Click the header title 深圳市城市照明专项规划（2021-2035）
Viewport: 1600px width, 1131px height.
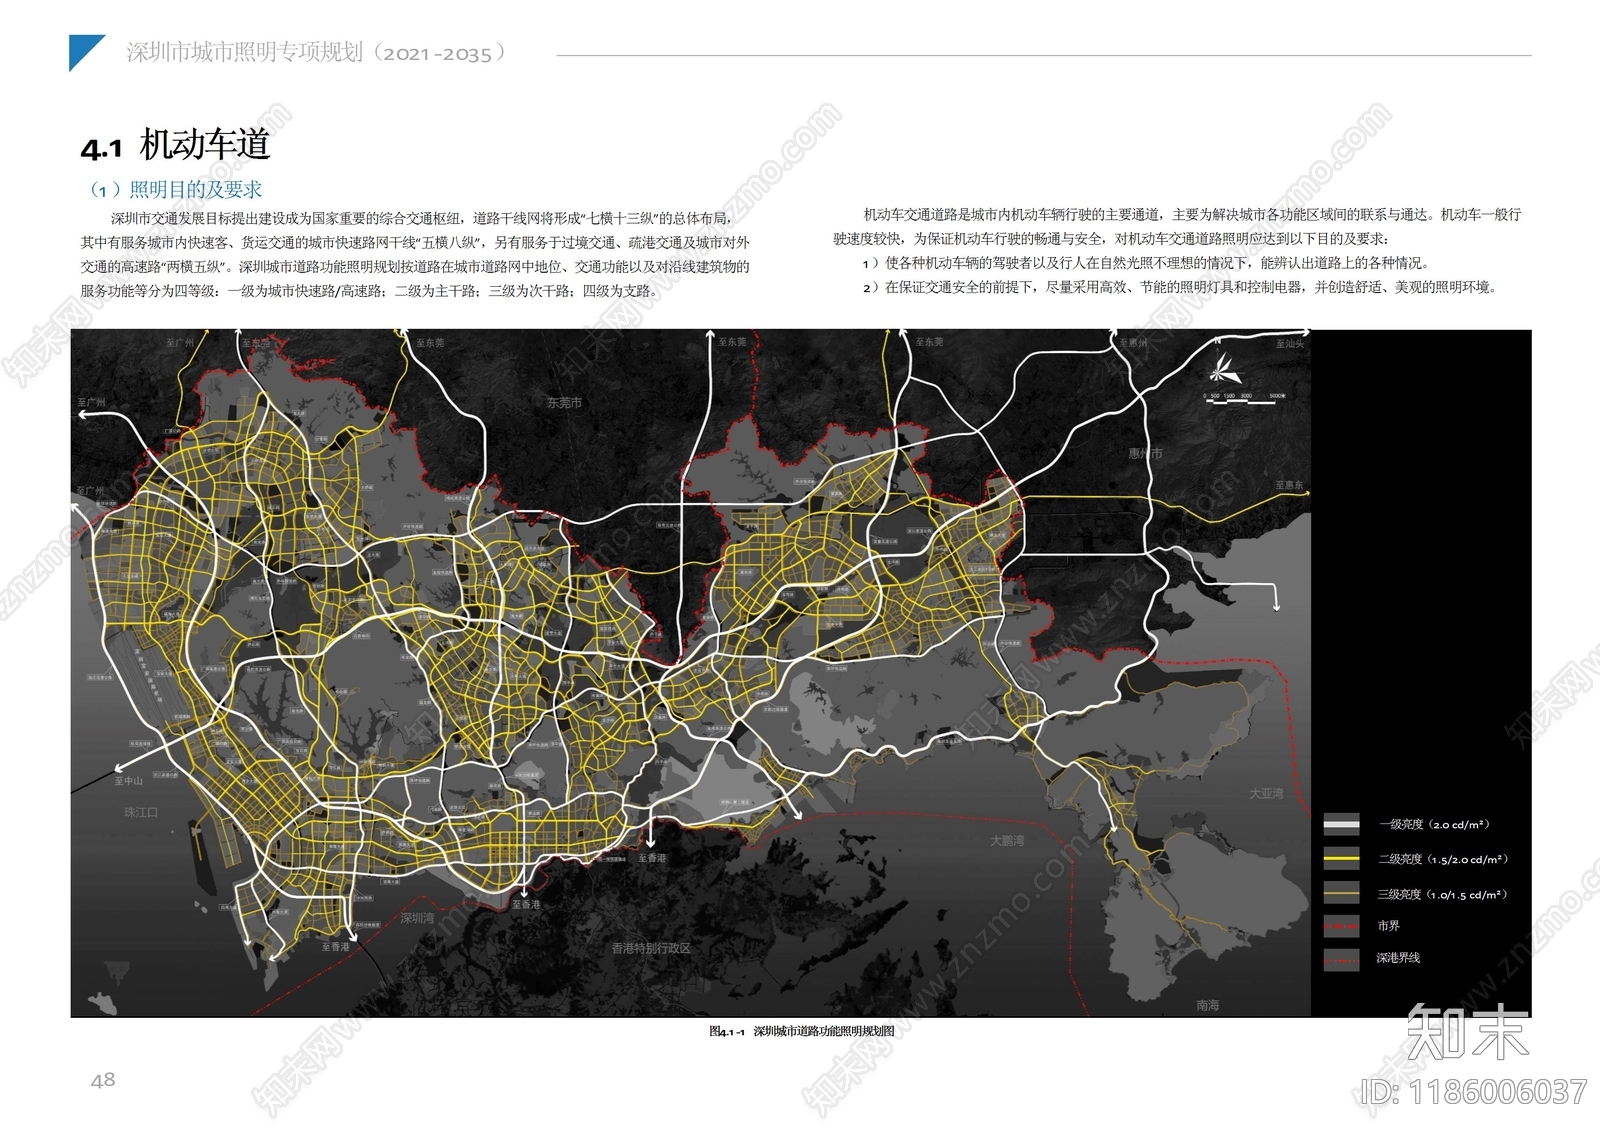317,53
